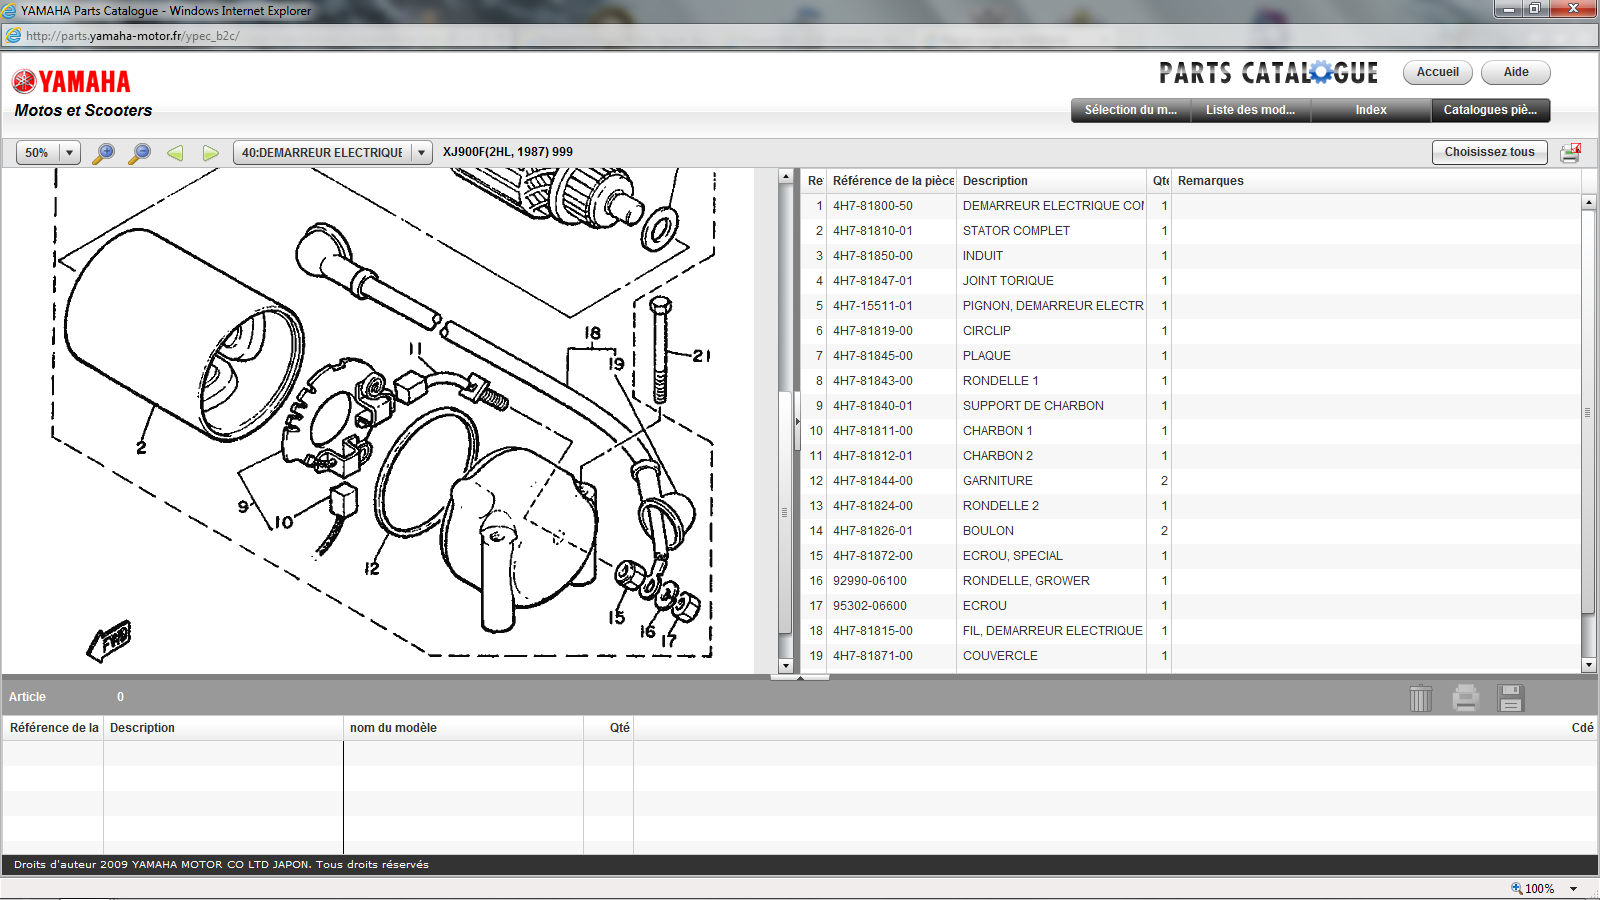1600x900 pixels.
Task: Select the FIL, DEMARREUR ELECTRIQUE row
Action: click(x=1191, y=631)
